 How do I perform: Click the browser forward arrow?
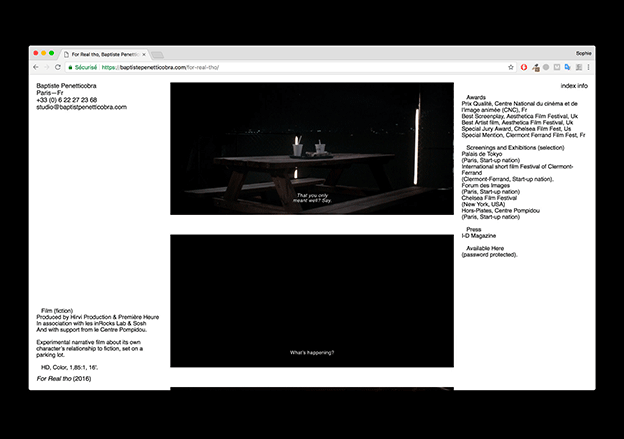coord(47,67)
